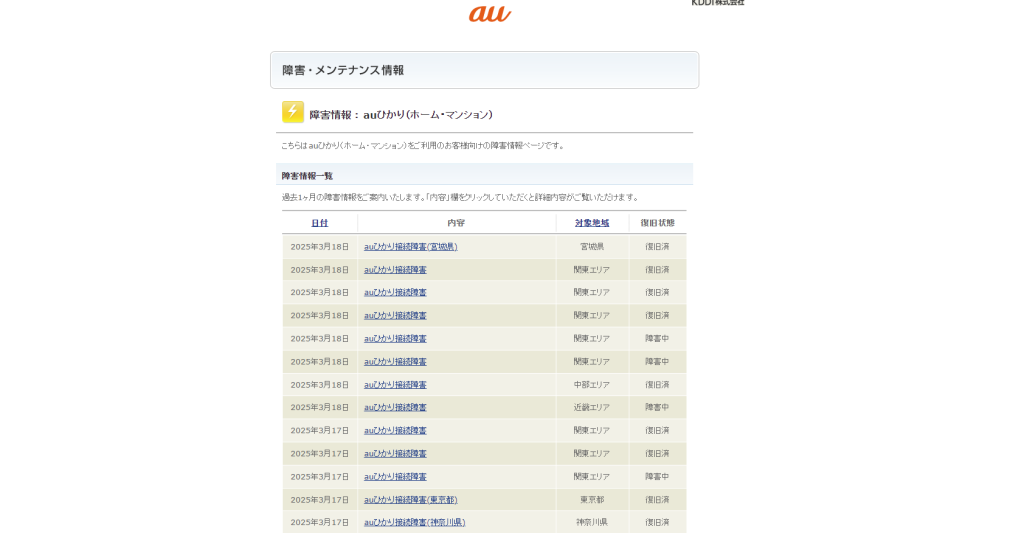The image size is (1024, 533).
Task: Open auひかり接続障害(宮城県) details
Action: tap(411, 246)
